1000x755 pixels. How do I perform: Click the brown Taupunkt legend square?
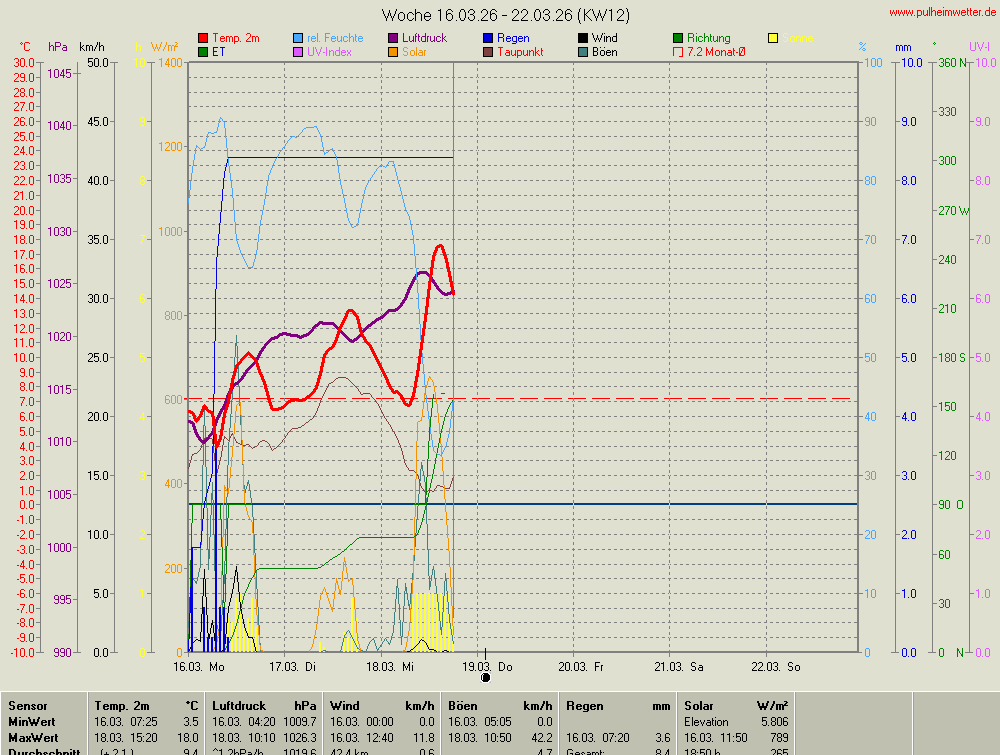pyautogui.click(x=489, y=52)
